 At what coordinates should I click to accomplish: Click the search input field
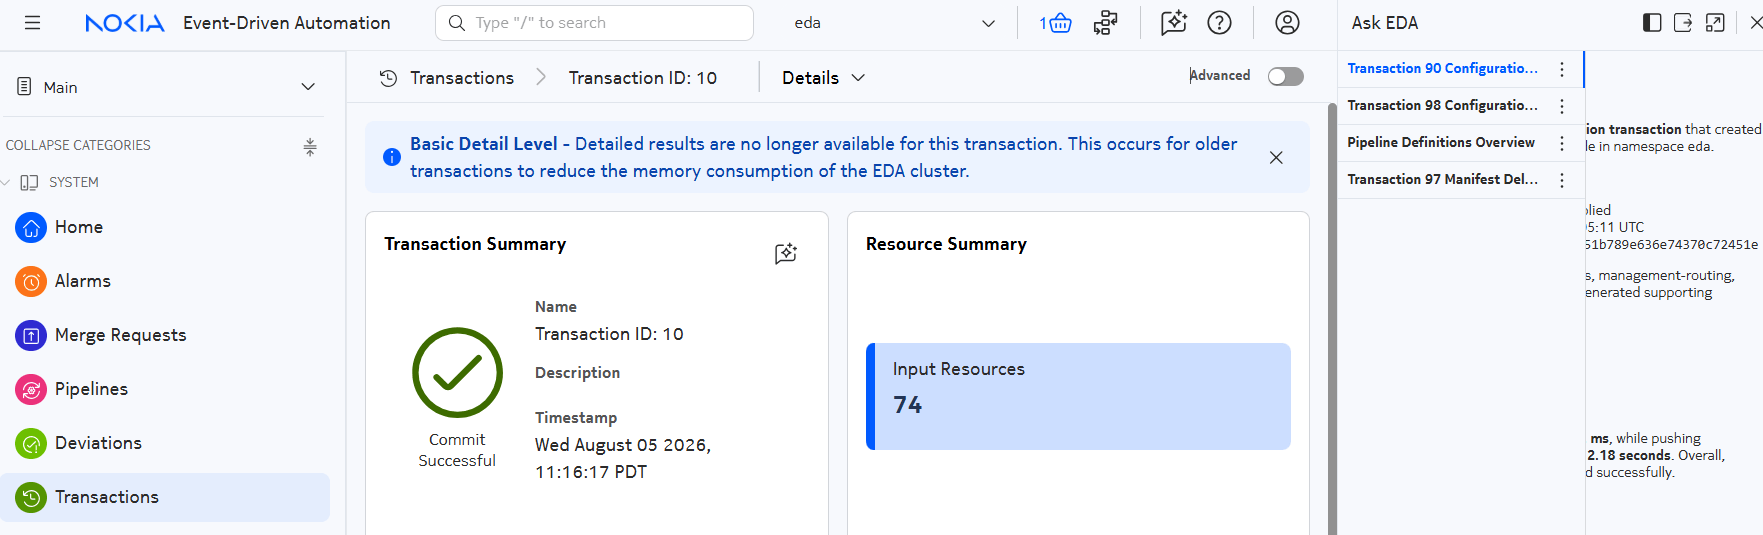pyautogui.click(x=594, y=23)
